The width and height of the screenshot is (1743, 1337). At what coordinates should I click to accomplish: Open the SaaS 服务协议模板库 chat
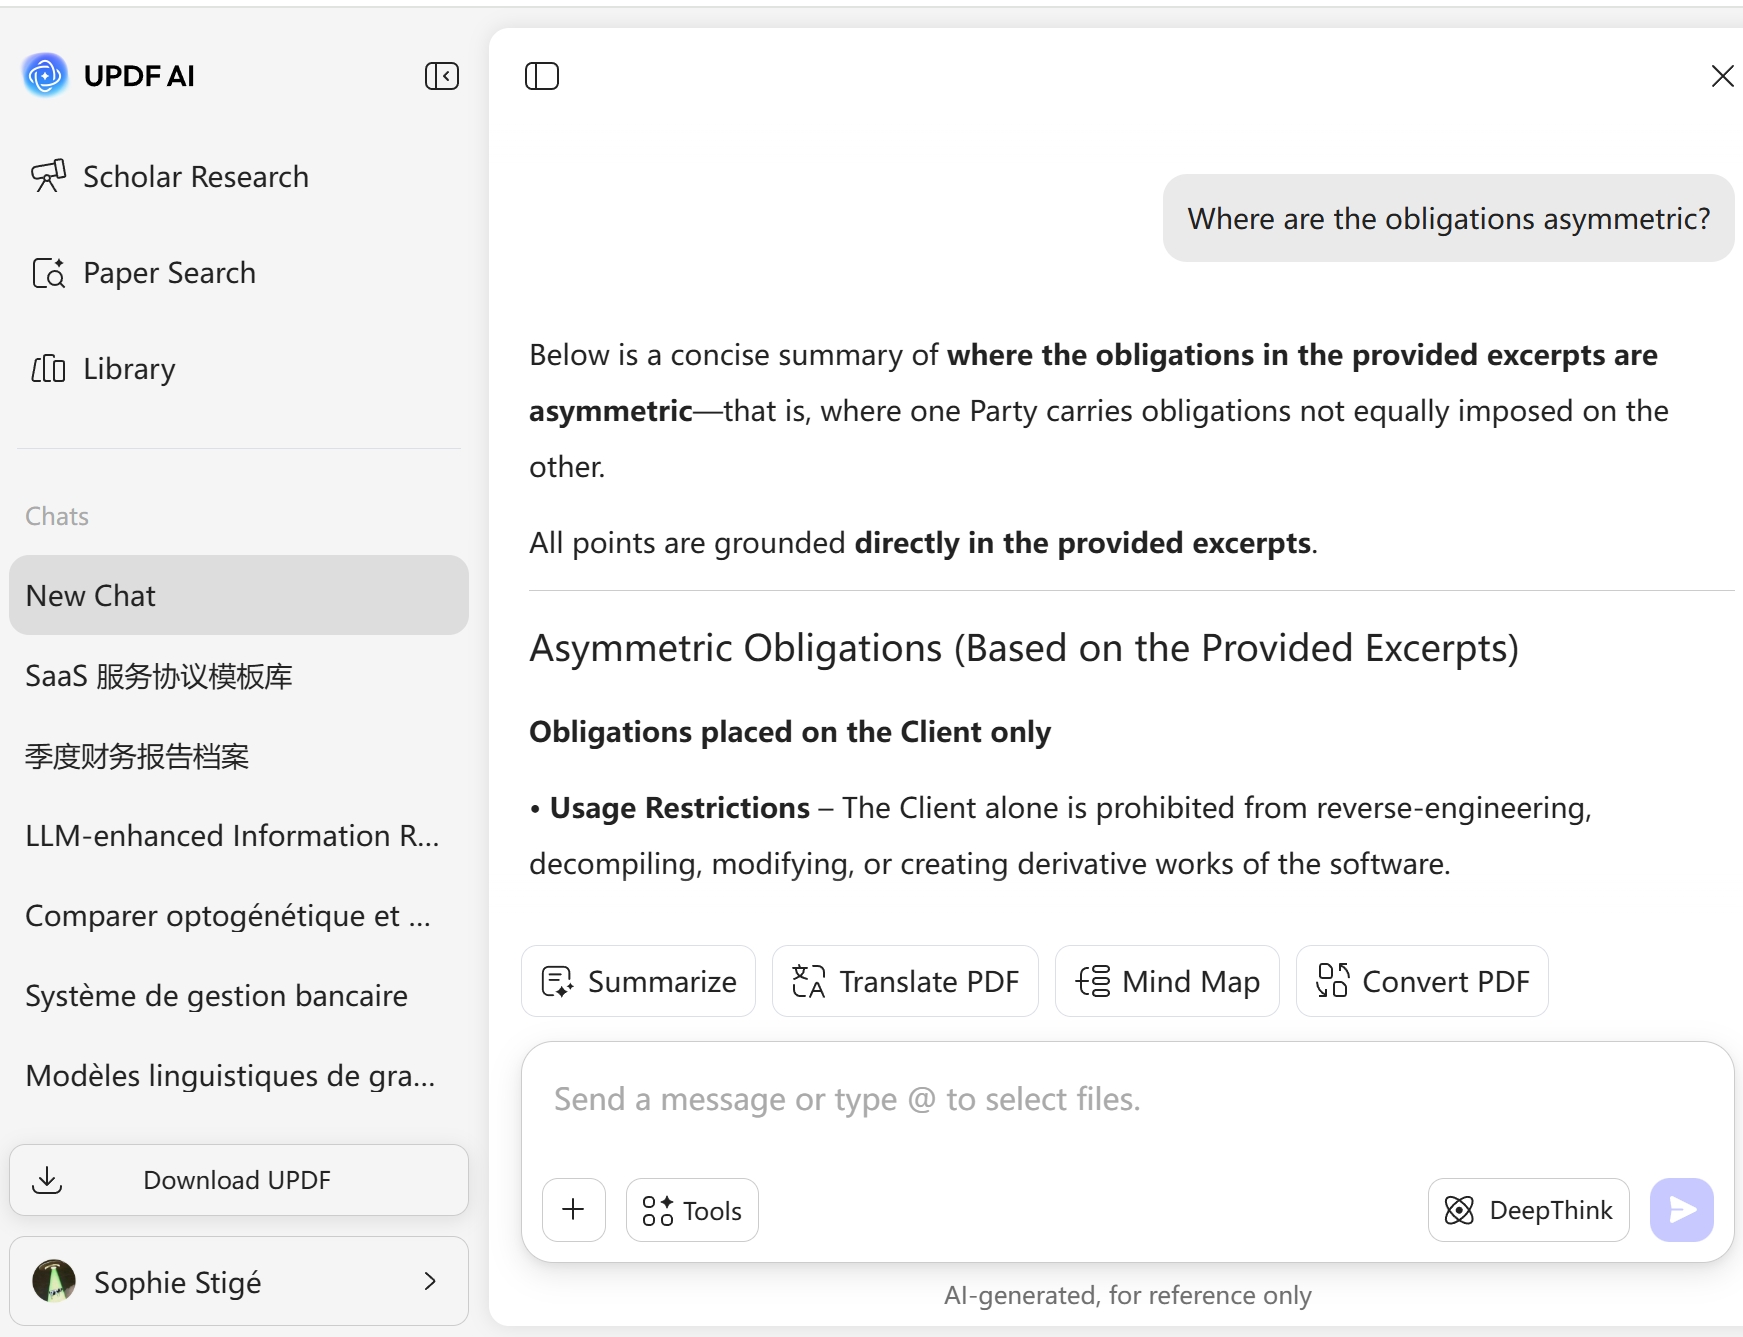pyautogui.click(x=159, y=676)
